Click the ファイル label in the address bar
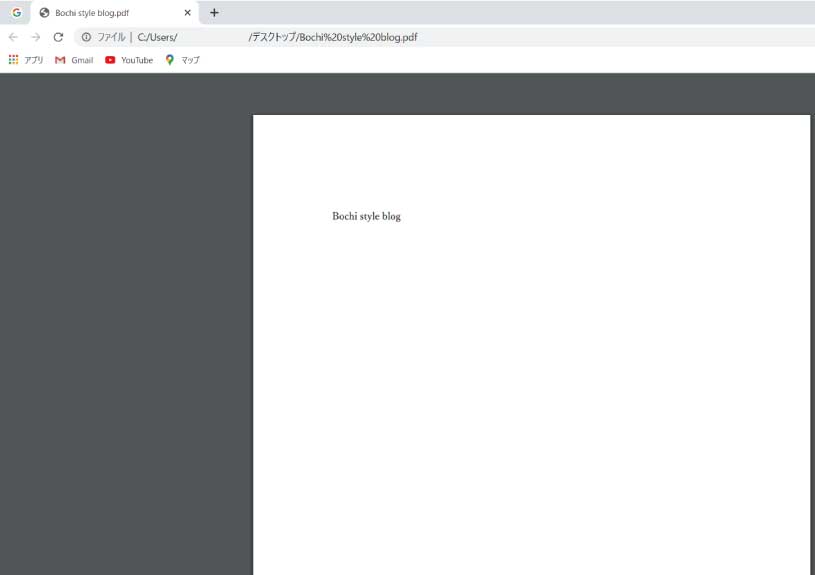The width and height of the screenshot is (815, 575). pos(110,37)
